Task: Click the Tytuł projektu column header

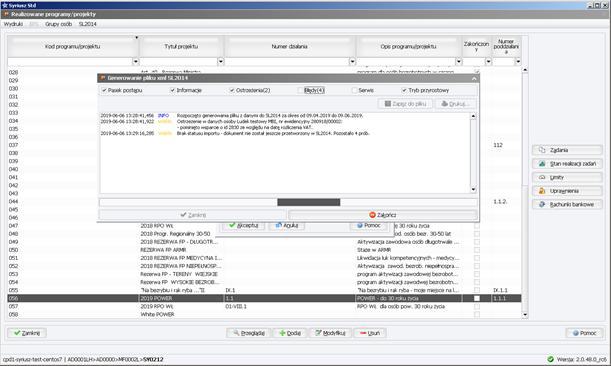Action: pos(181,46)
